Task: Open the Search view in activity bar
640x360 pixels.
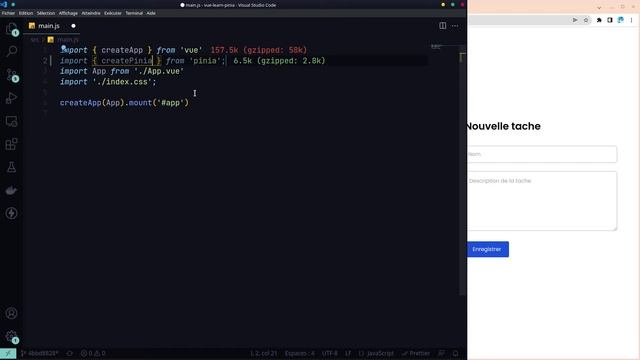Action: [11, 51]
